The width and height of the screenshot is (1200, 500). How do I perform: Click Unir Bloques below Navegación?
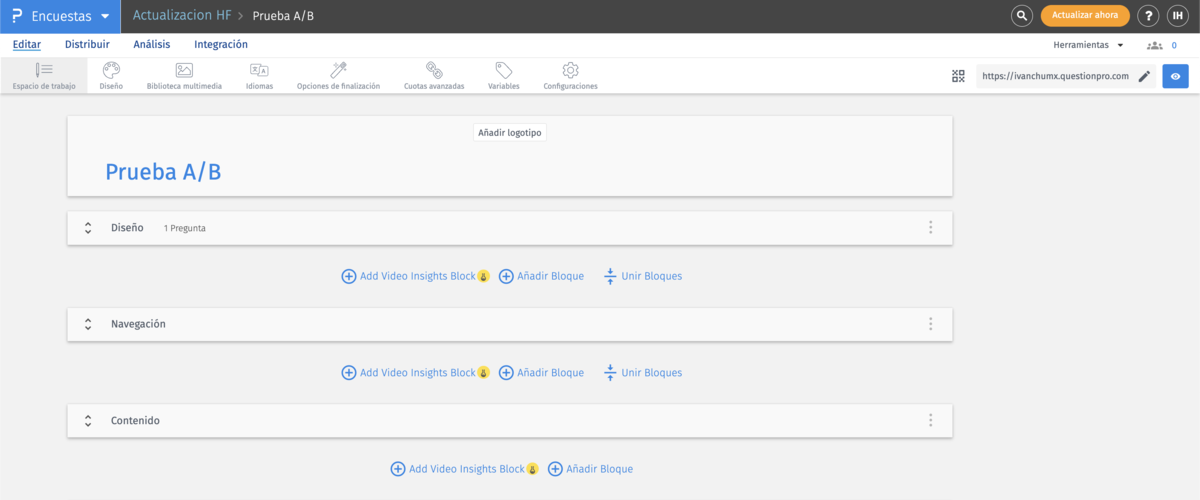pyautogui.click(x=643, y=373)
